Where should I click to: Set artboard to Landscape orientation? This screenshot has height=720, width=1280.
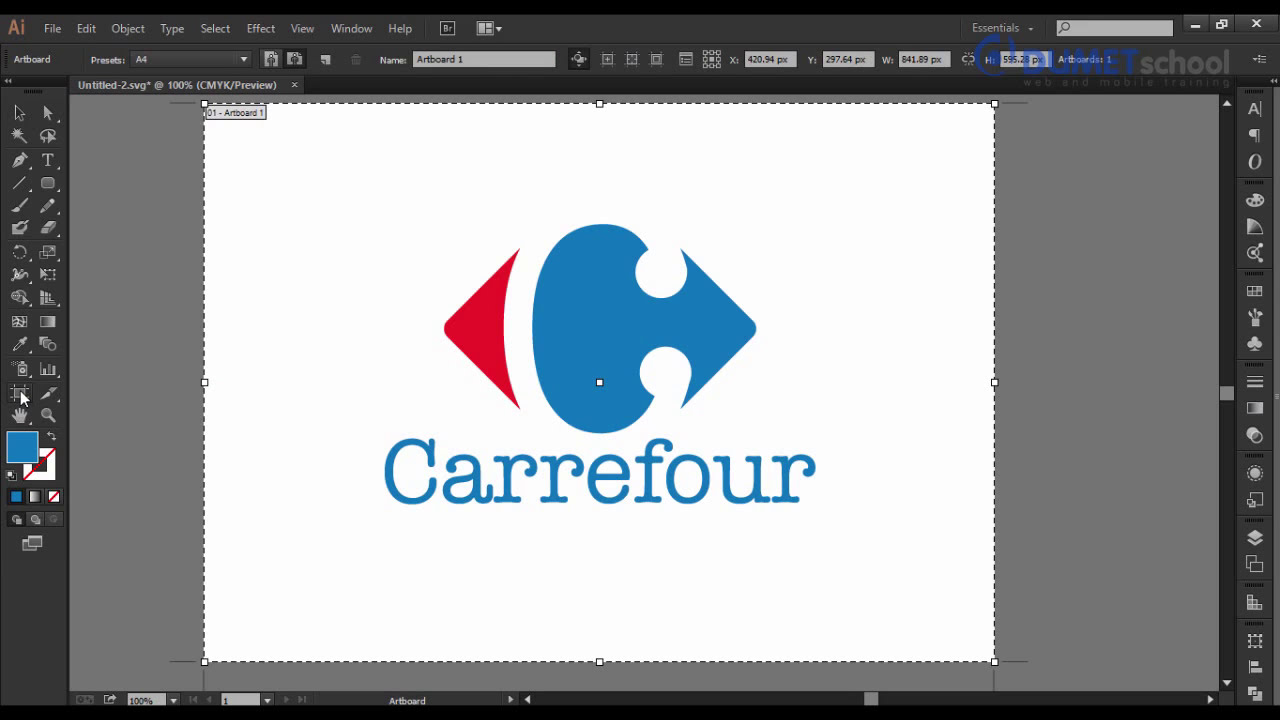point(294,59)
